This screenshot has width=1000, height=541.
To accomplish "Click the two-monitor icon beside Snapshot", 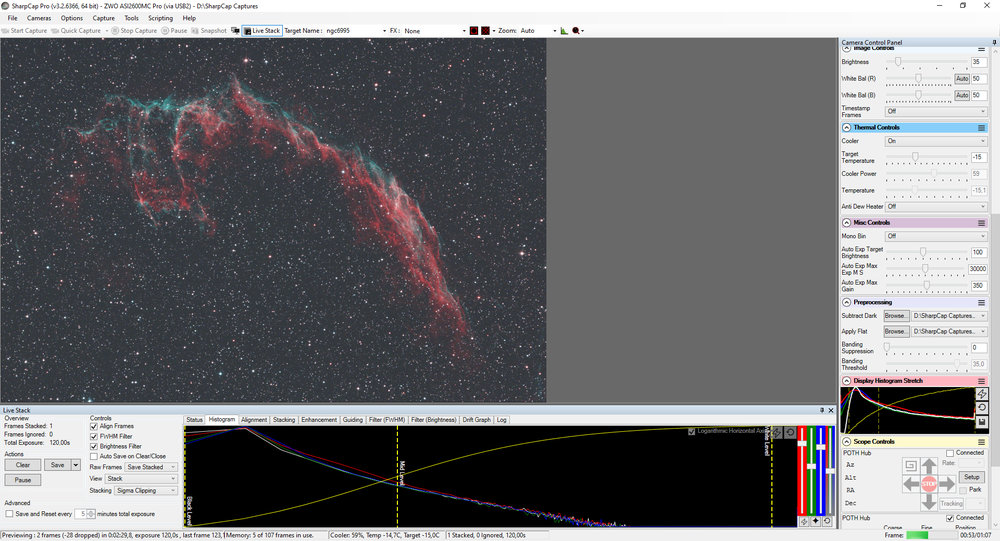I will (235, 31).
